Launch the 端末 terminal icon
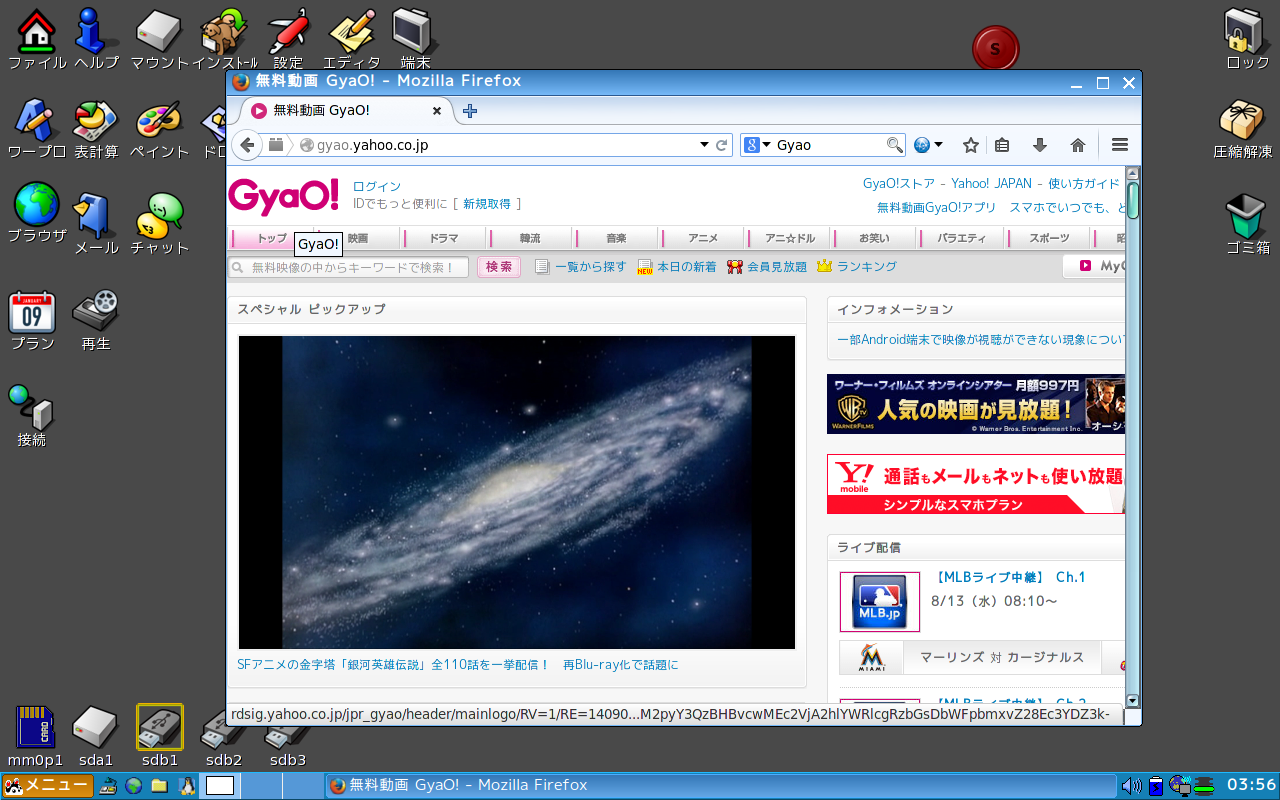 [x=415, y=39]
